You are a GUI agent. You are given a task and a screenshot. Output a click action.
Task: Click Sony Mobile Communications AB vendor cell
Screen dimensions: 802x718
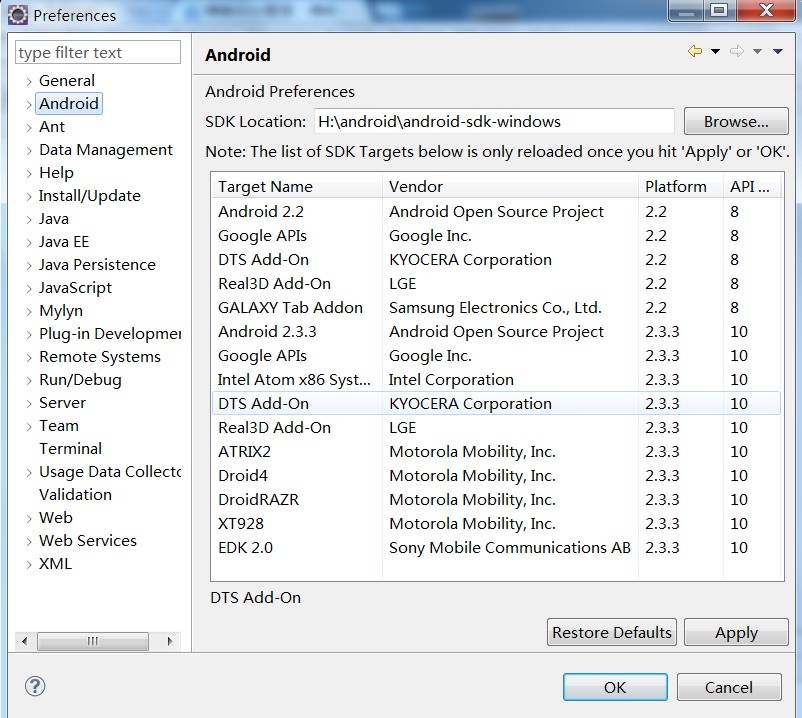pos(509,548)
